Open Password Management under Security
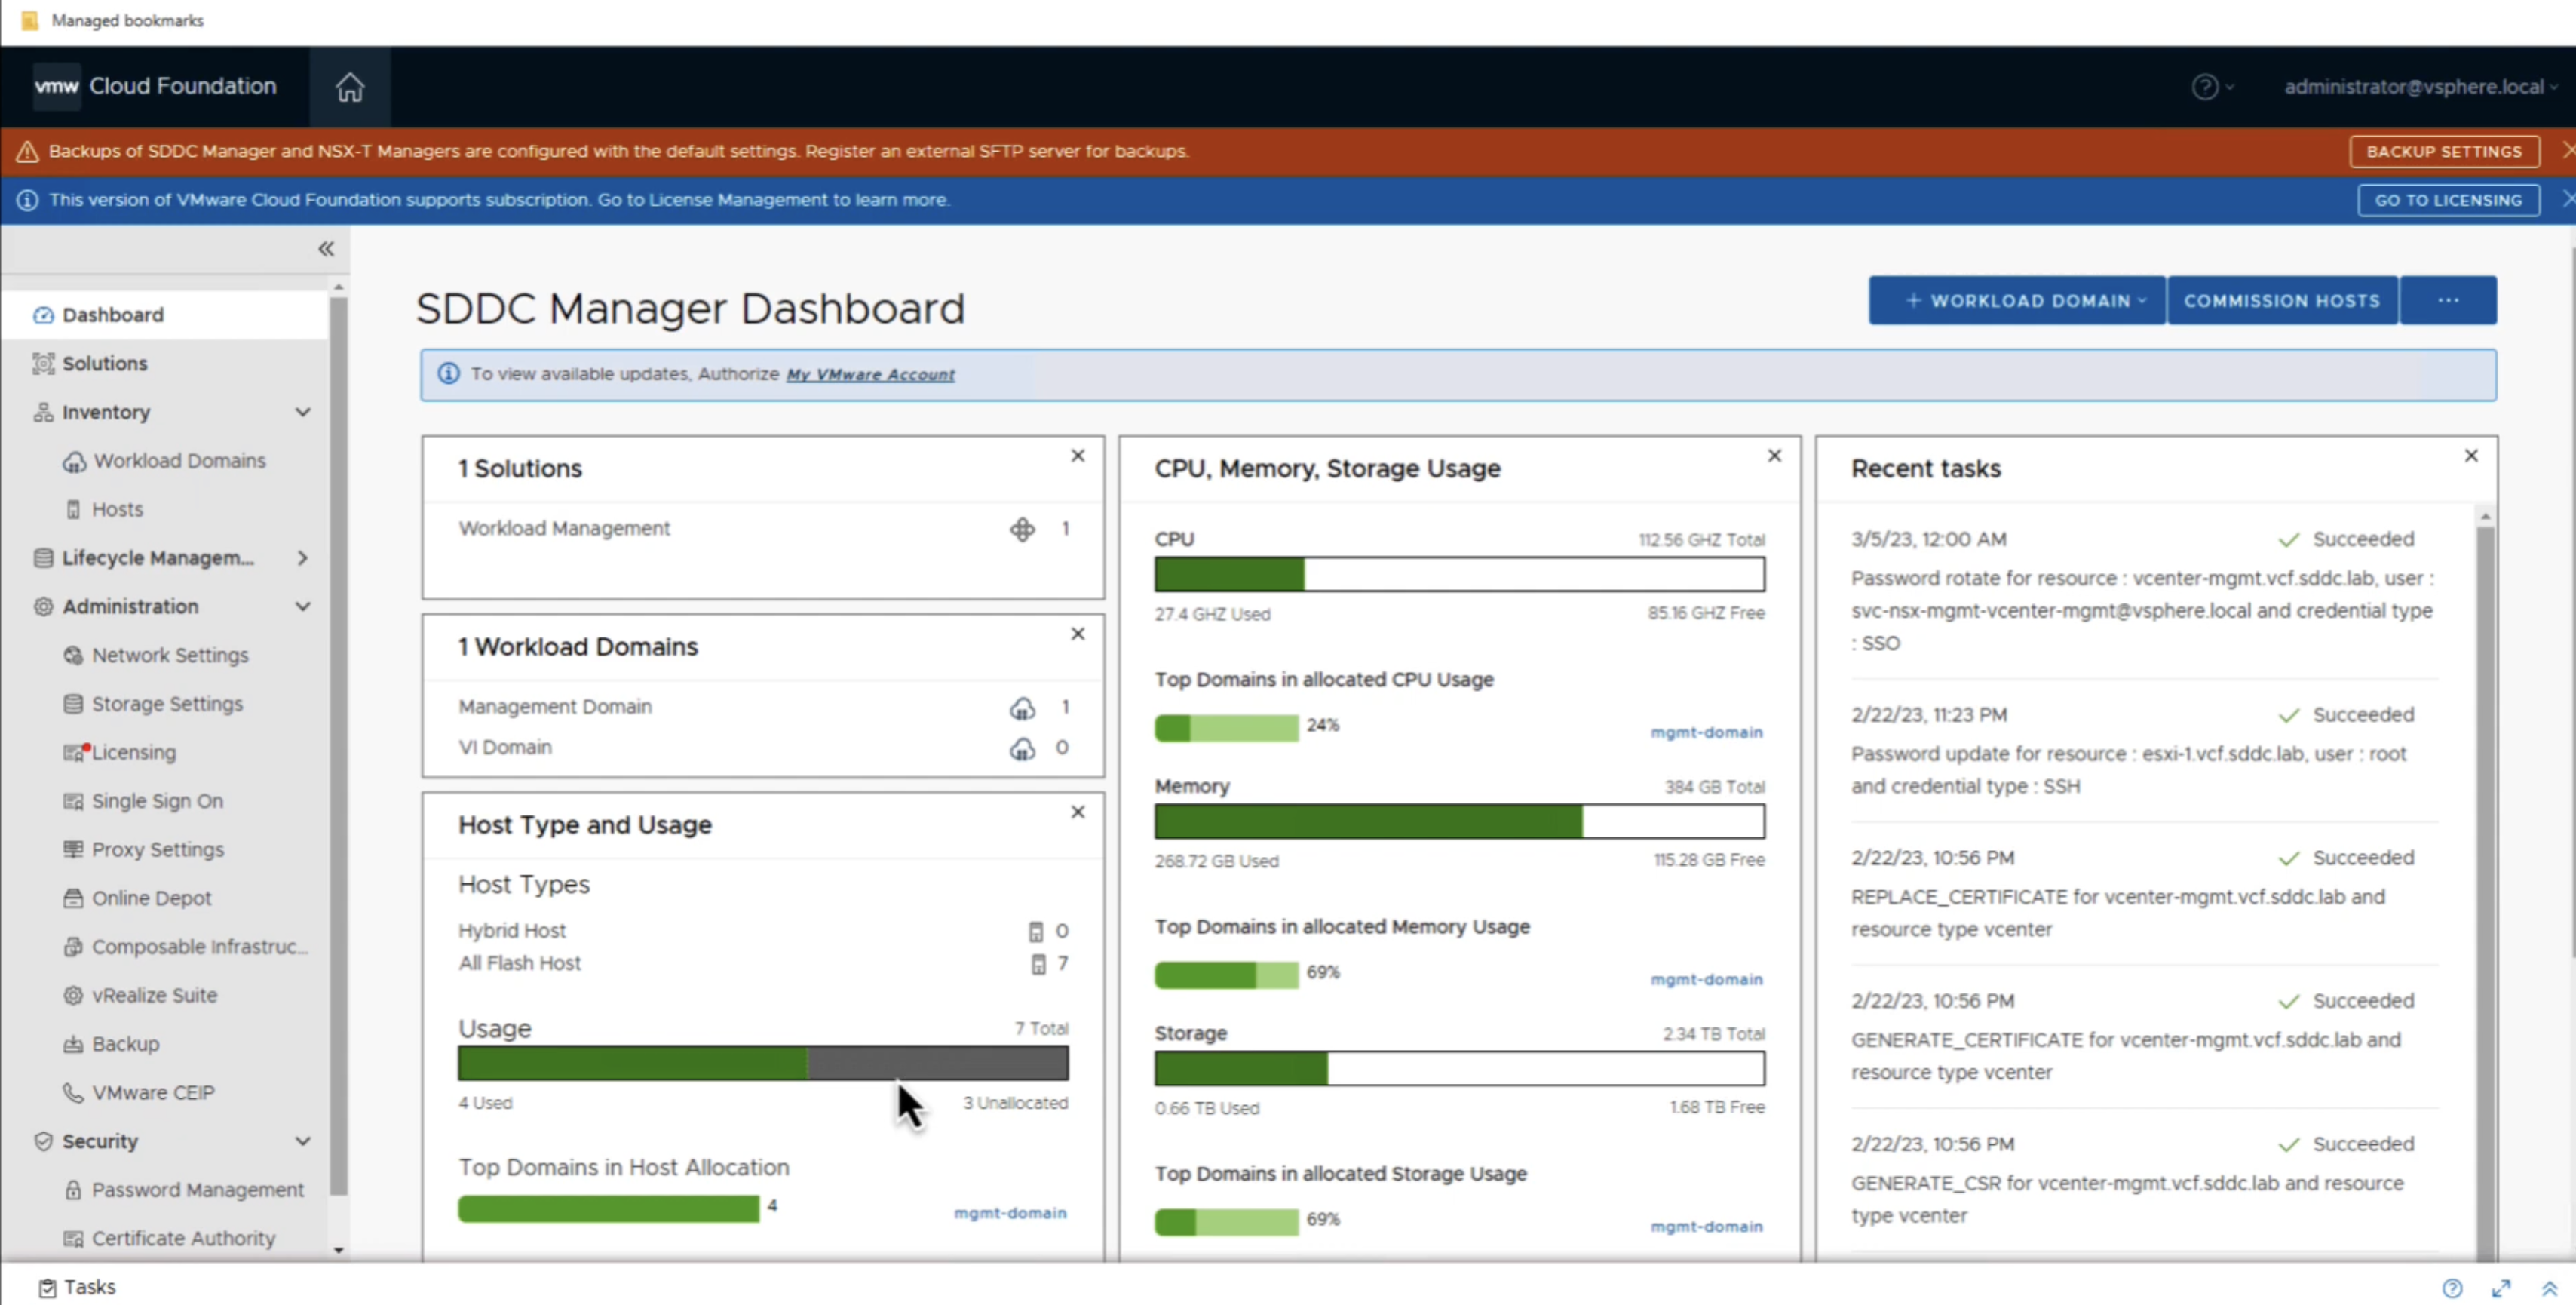Screen dimensions: 2576x1305 197,1189
